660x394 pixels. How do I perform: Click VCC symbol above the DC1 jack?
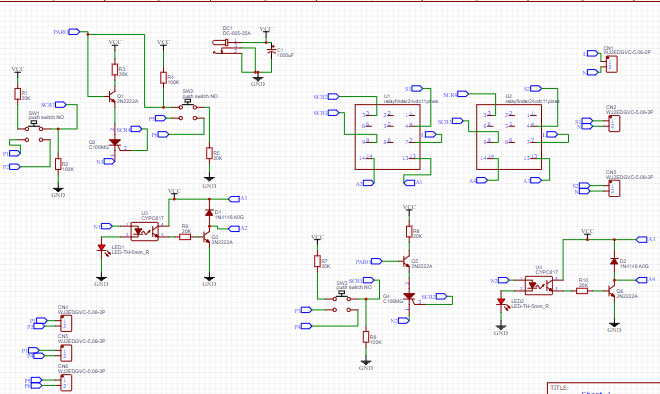pos(266,30)
